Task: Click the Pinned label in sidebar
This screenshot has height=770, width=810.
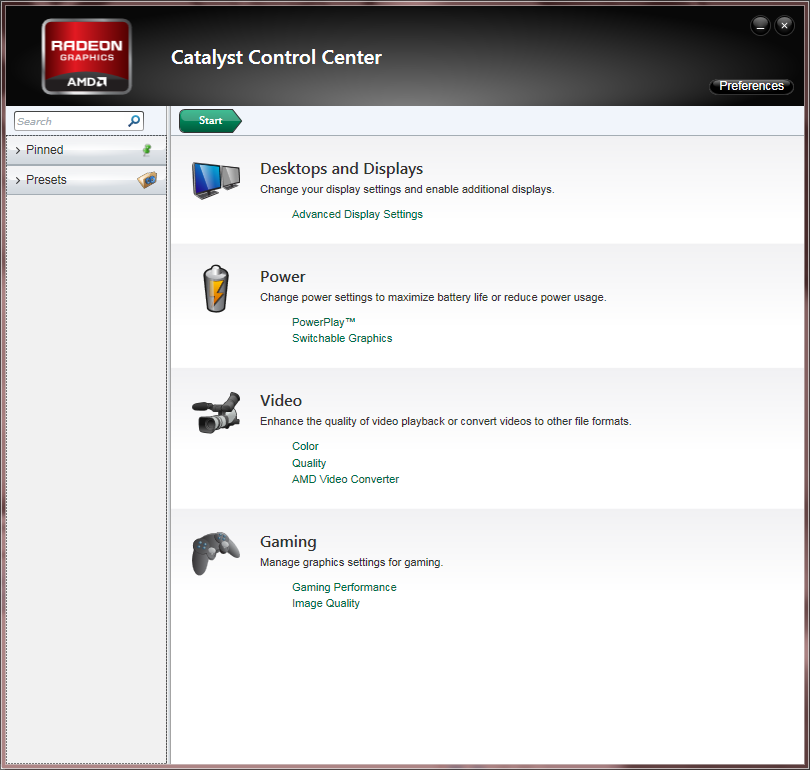Action: pyautogui.click(x=44, y=150)
